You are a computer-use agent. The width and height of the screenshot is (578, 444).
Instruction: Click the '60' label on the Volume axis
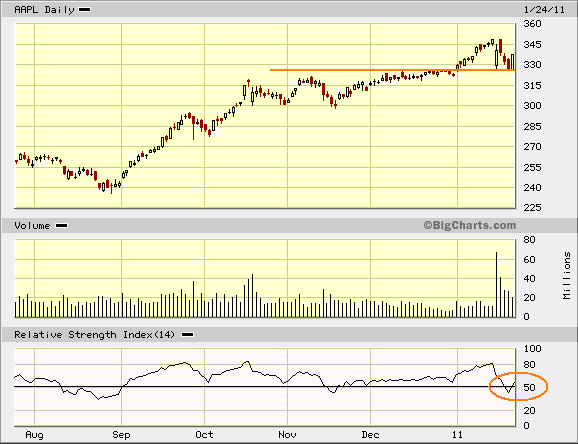tap(529, 260)
